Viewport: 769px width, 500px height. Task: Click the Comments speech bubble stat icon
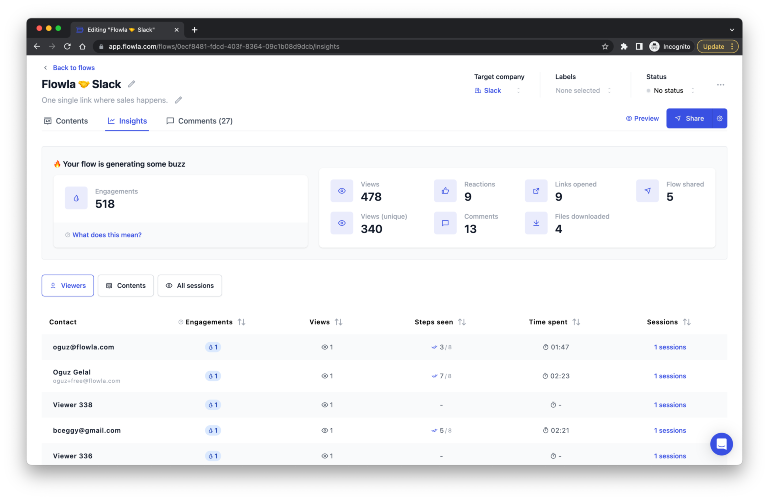pyautogui.click(x=445, y=223)
